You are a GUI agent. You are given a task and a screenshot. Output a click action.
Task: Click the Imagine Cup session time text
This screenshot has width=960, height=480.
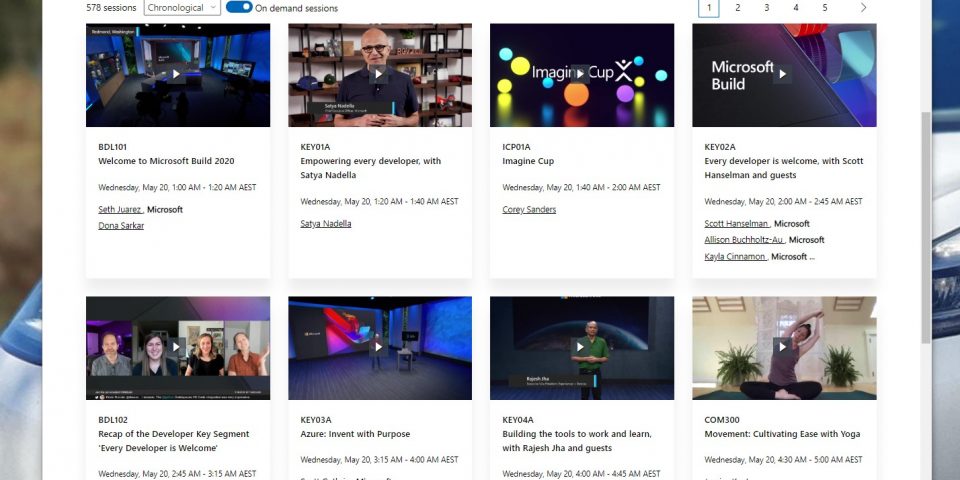click(x=582, y=187)
